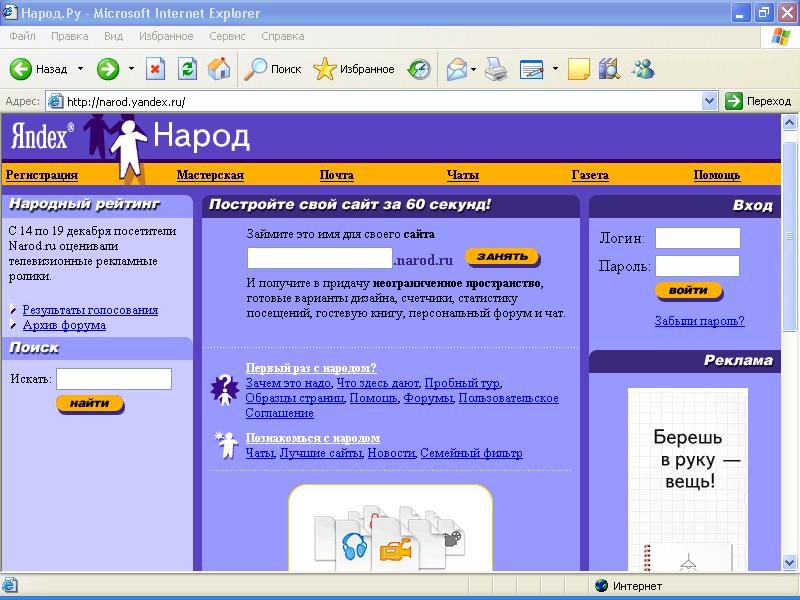
Task: Open Познакомься с народом link
Action: [313, 438]
